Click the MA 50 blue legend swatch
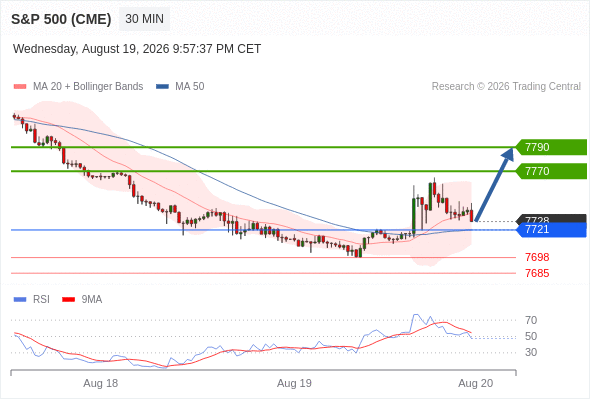 [x=162, y=87]
